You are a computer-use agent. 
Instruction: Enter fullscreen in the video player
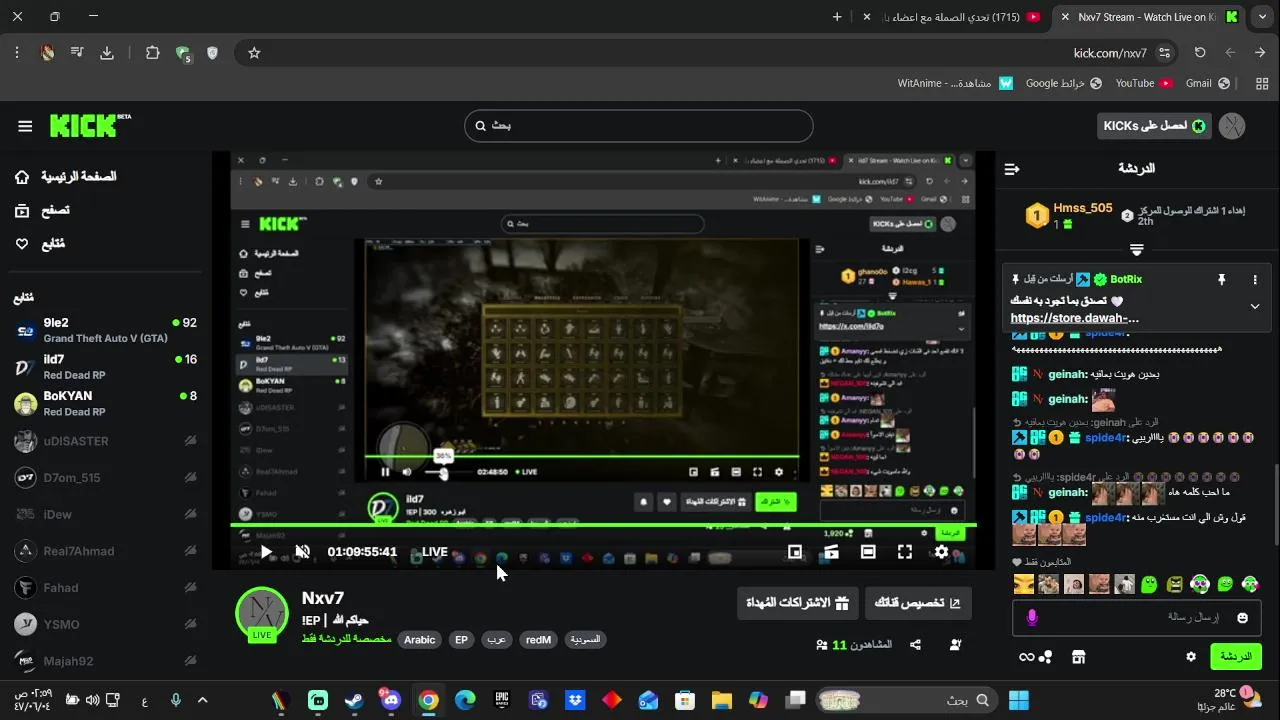click(x=905, y=551)
